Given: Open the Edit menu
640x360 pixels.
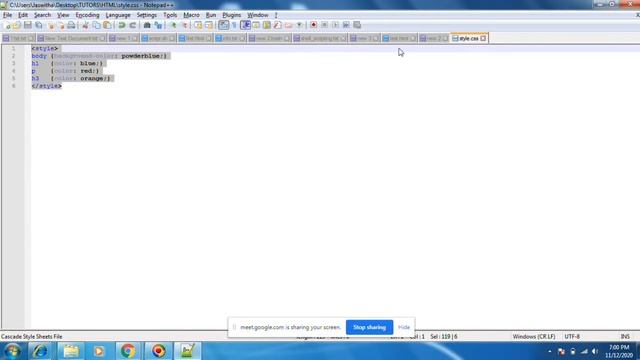Looking at the screenshot, I should point(23,15).
